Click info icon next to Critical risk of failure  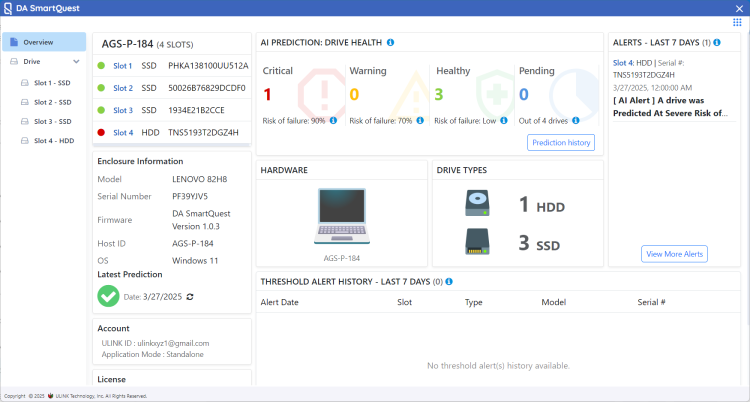click(x=333, y=120)
